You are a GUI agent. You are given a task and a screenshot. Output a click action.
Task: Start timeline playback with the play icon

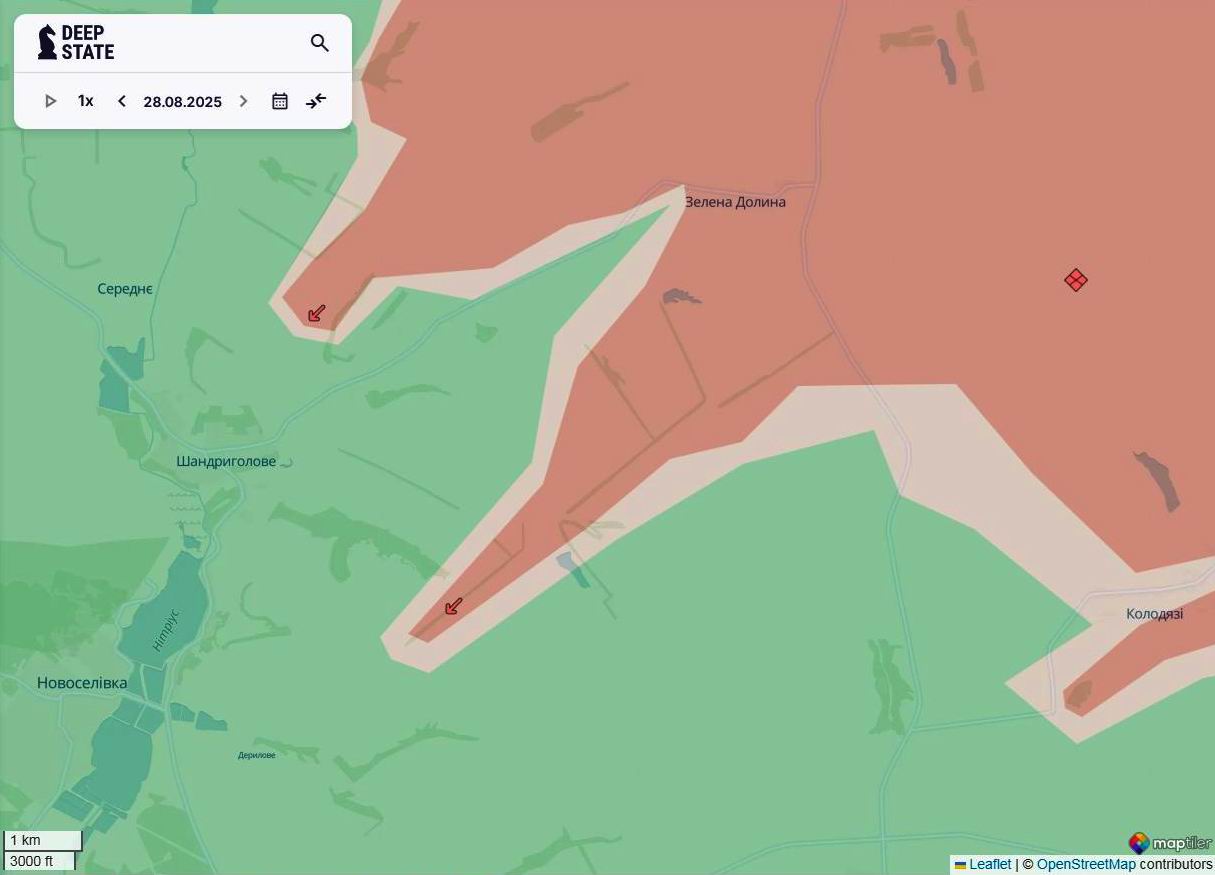coord(50,101)
